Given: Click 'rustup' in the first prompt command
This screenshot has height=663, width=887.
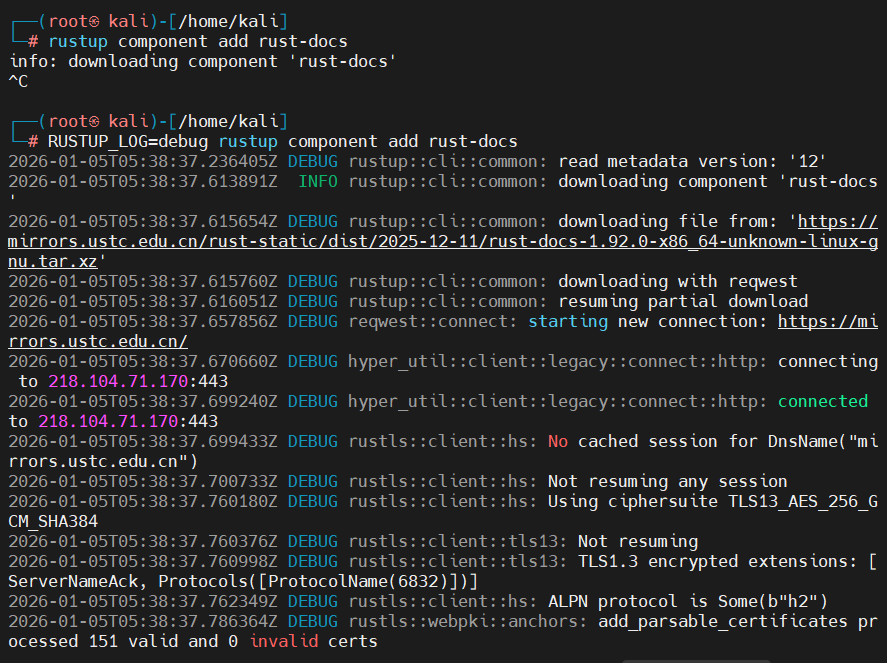Looking at the screenshot, I should (x=78, y=41).
